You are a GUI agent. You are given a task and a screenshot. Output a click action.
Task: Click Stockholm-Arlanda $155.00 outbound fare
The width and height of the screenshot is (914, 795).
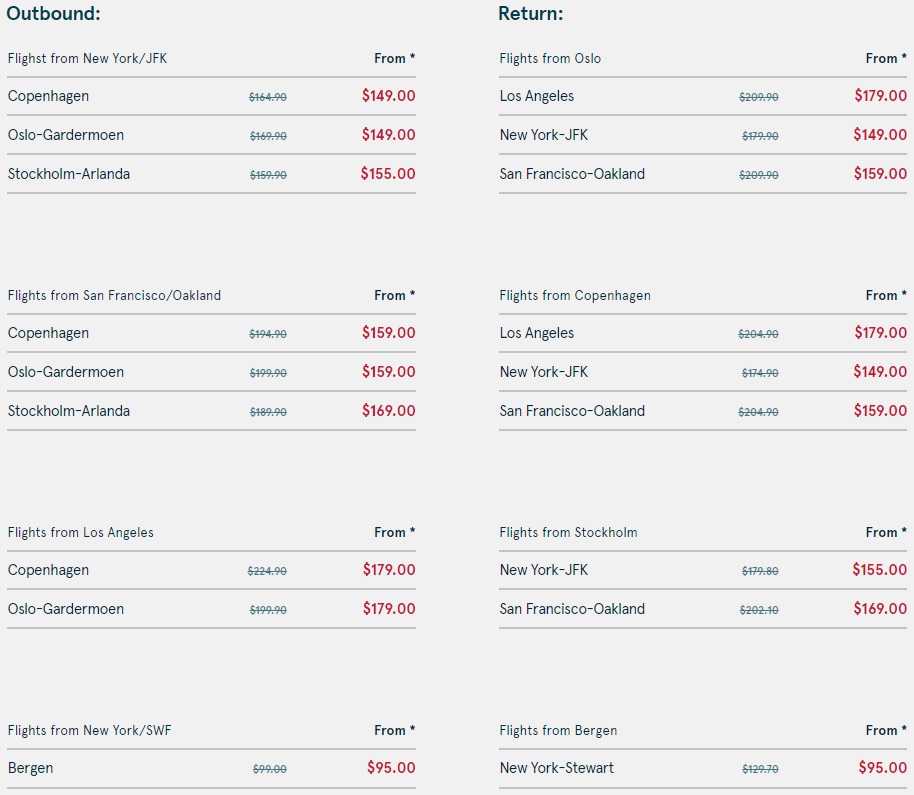[388, 174]
